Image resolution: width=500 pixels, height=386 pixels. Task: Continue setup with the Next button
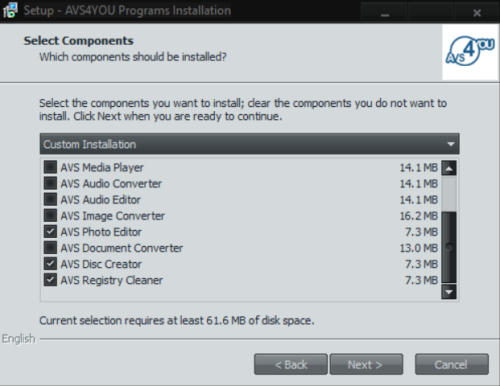[366, 364]
